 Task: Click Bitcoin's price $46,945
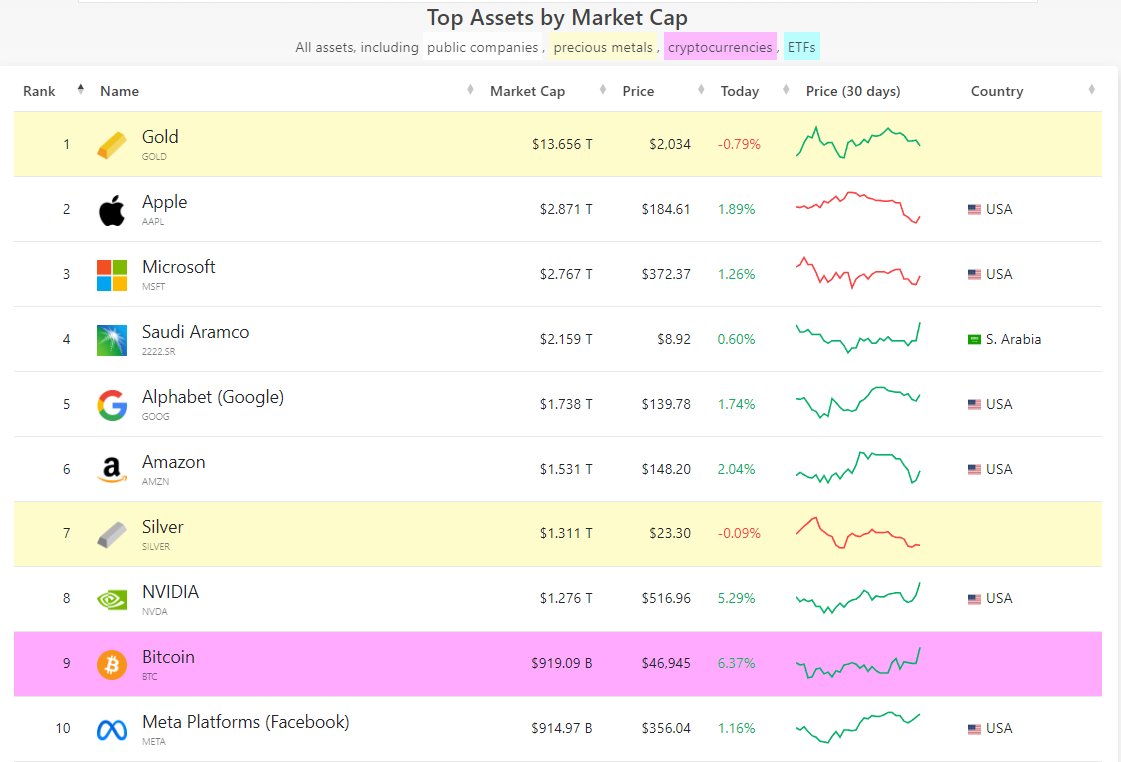tap(666, 663)
